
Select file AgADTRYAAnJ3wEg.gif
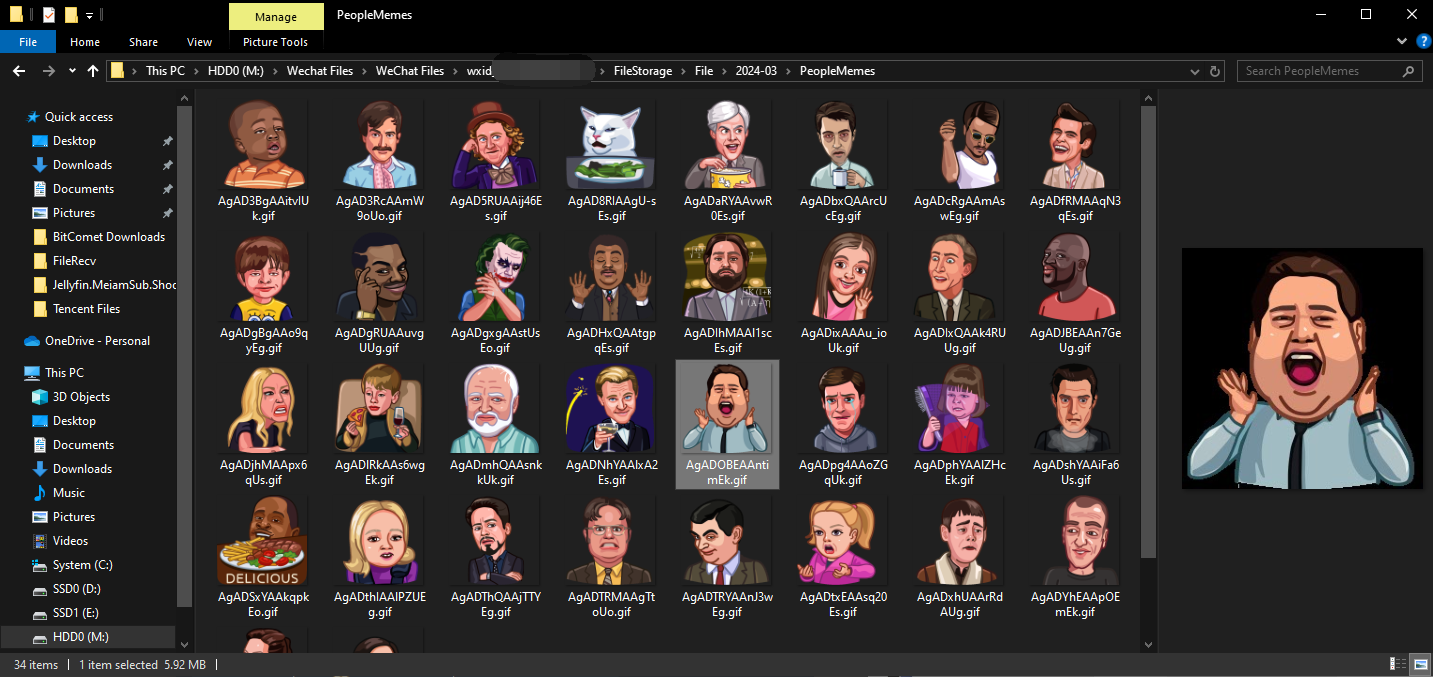[x=727, y=557]
